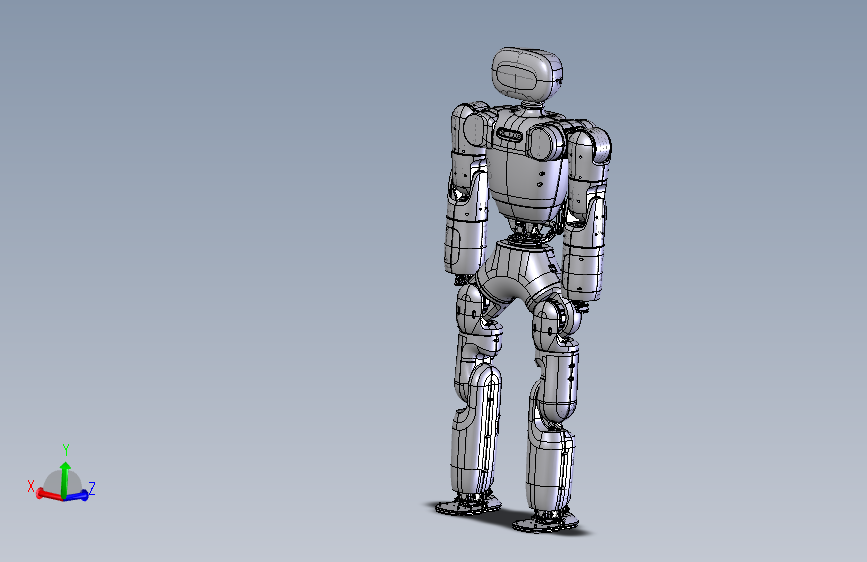Select the oval slot on the robot's upper torso
This screenshot has width=867, height=562.
click(x=509, y=135)
